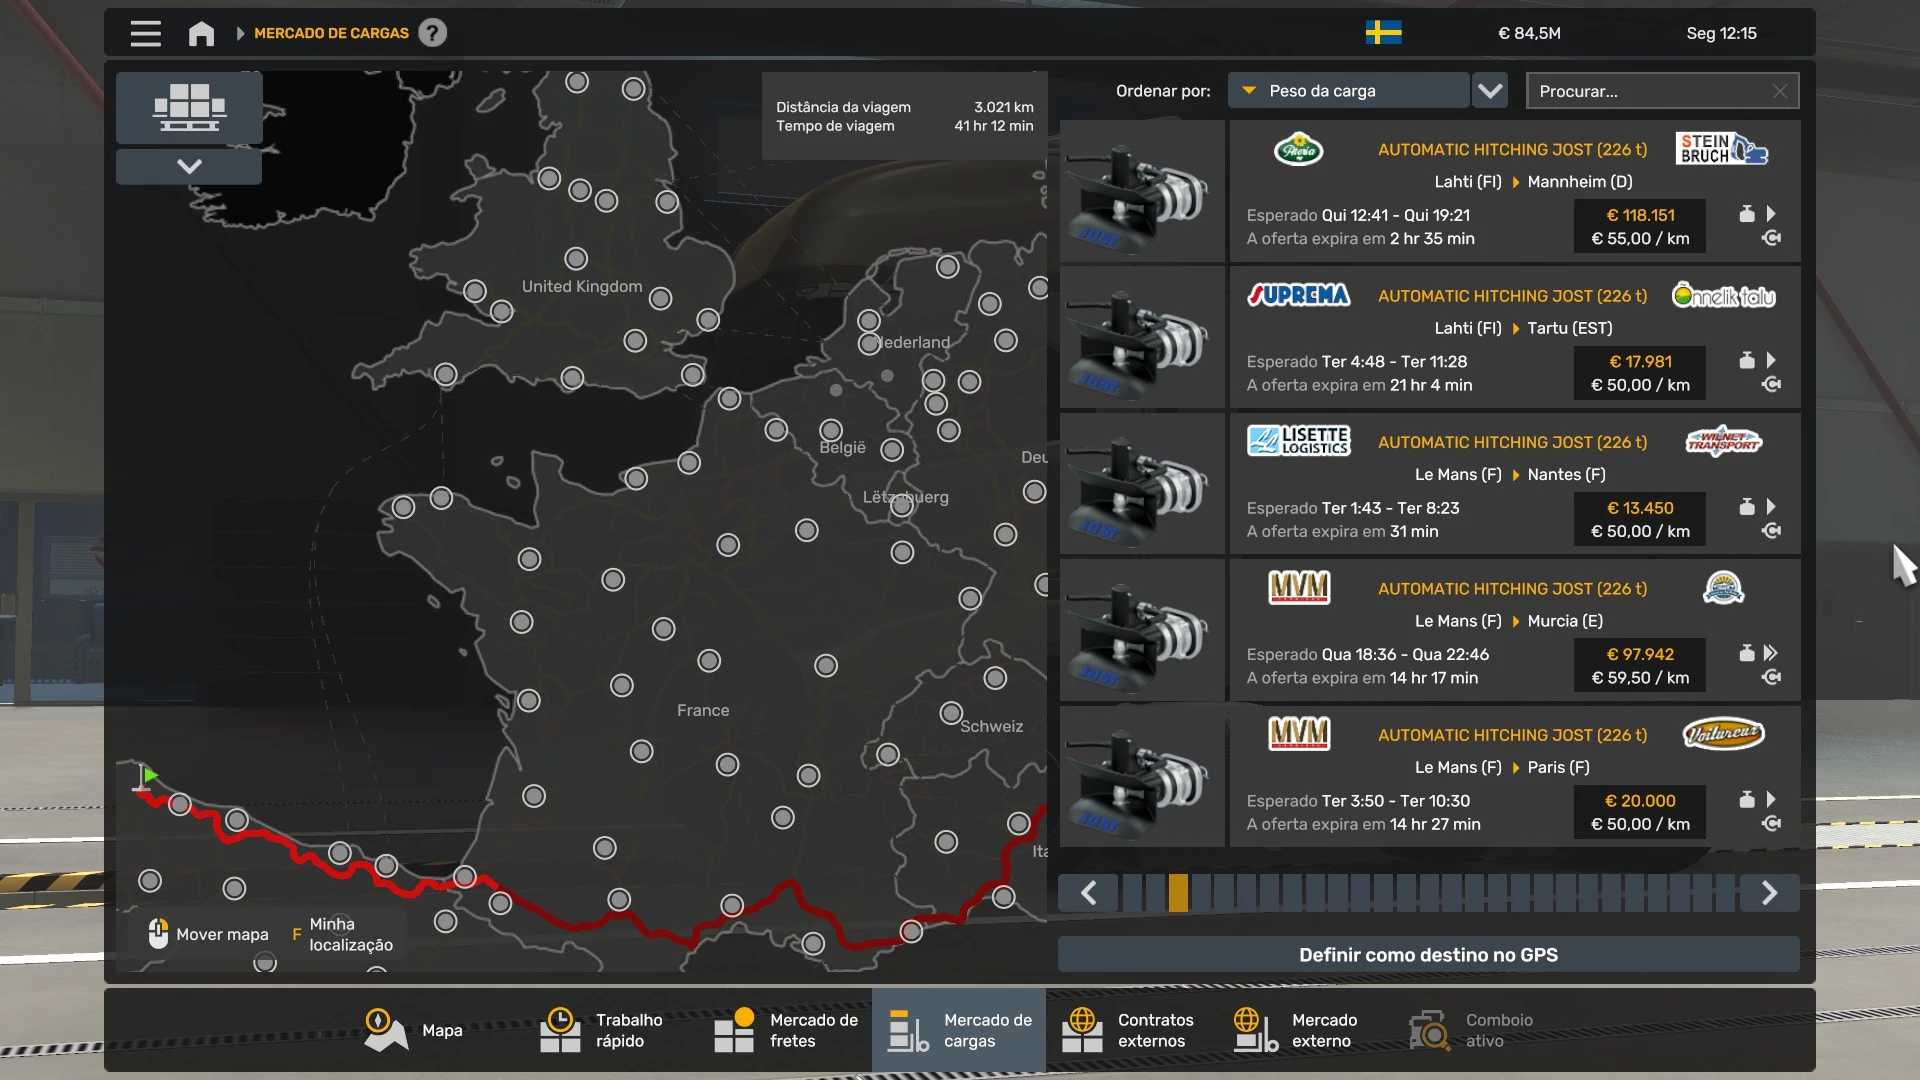Click the cargo pallet stack icon
This screenshot has height=1080, width=1920.
pos(189,107)
